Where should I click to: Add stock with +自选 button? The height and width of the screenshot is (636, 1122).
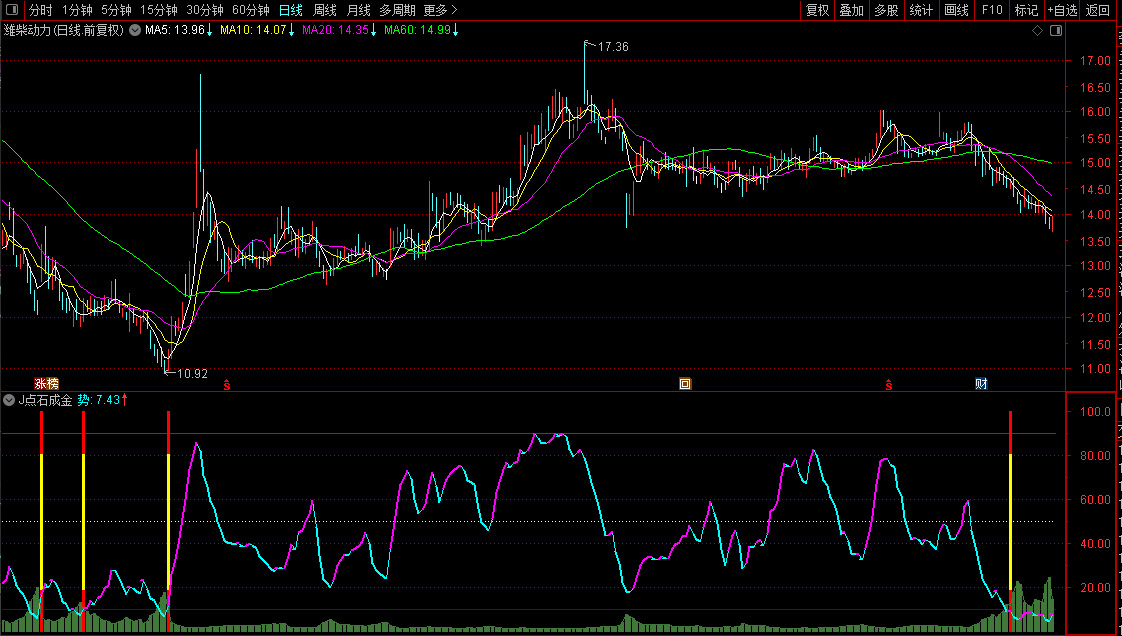(x=1062, y=10)
